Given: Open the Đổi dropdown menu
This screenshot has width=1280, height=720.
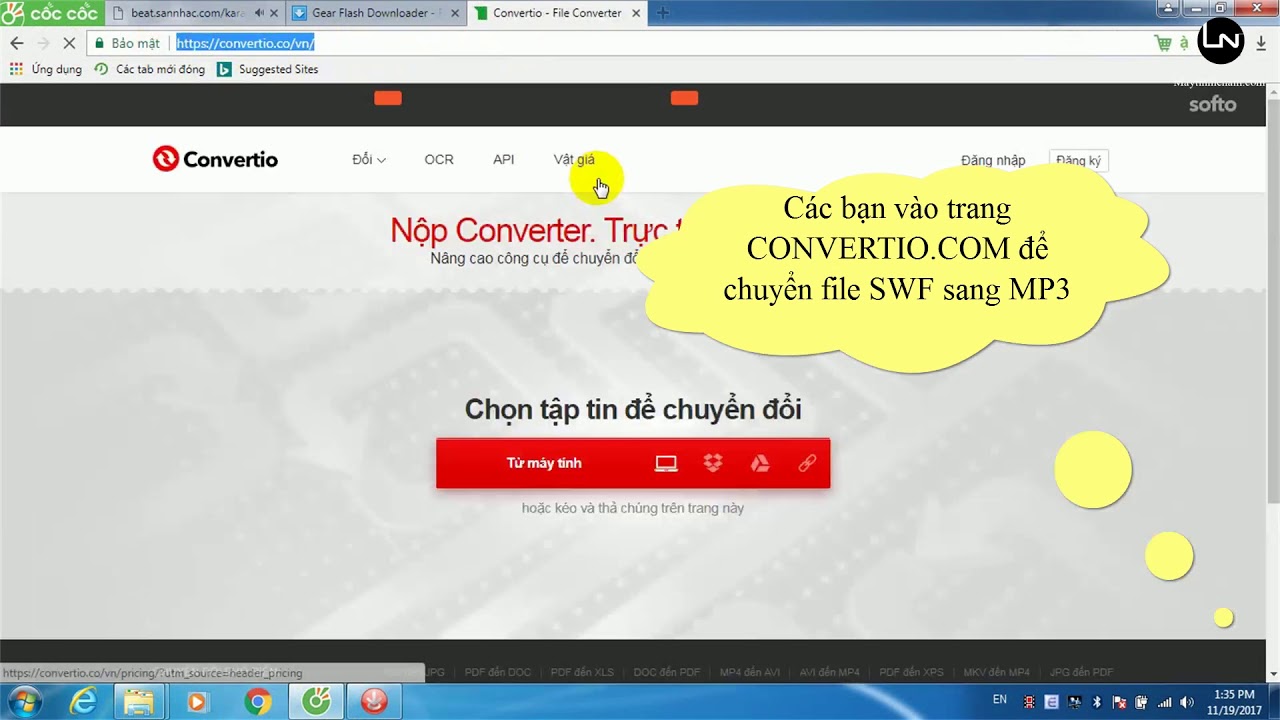Looking at the screenshot, I should pyautogui.click(x=369, y=160).
